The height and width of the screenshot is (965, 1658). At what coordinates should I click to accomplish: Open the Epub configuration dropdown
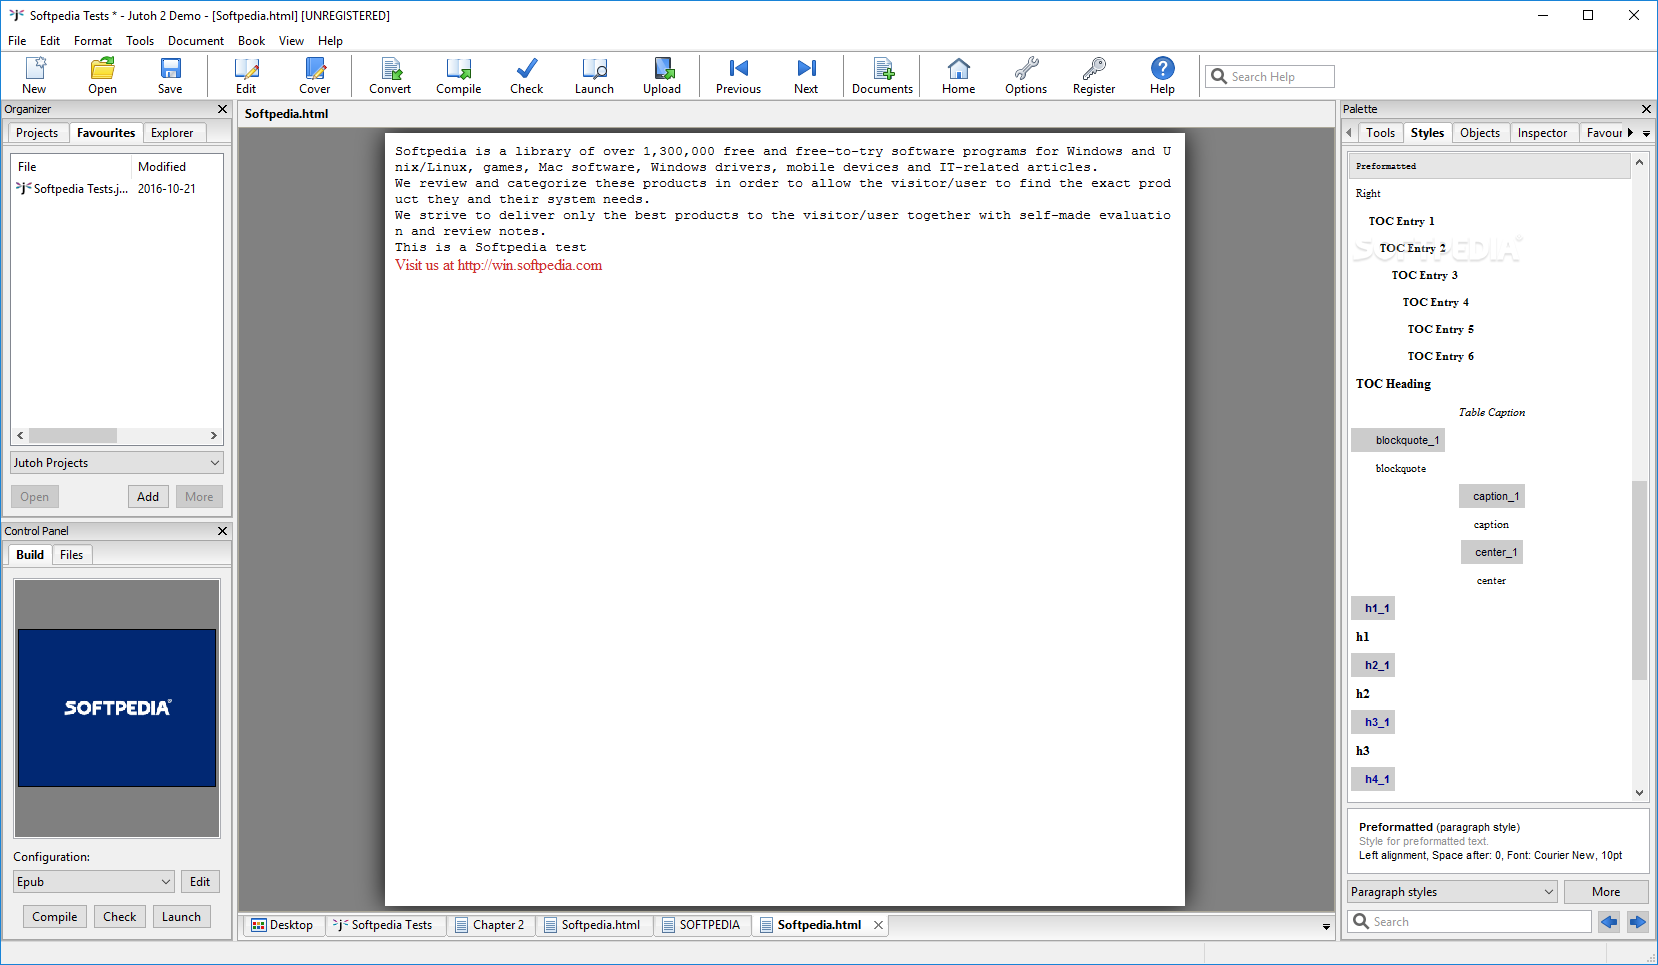[94, 882]
